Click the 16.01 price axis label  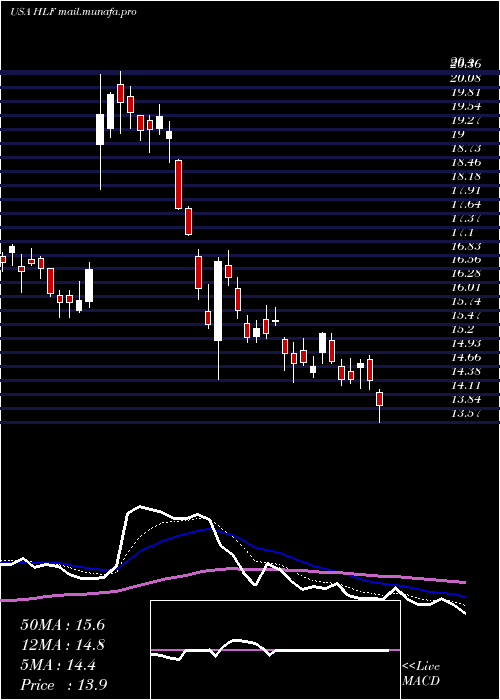[465, 287]
